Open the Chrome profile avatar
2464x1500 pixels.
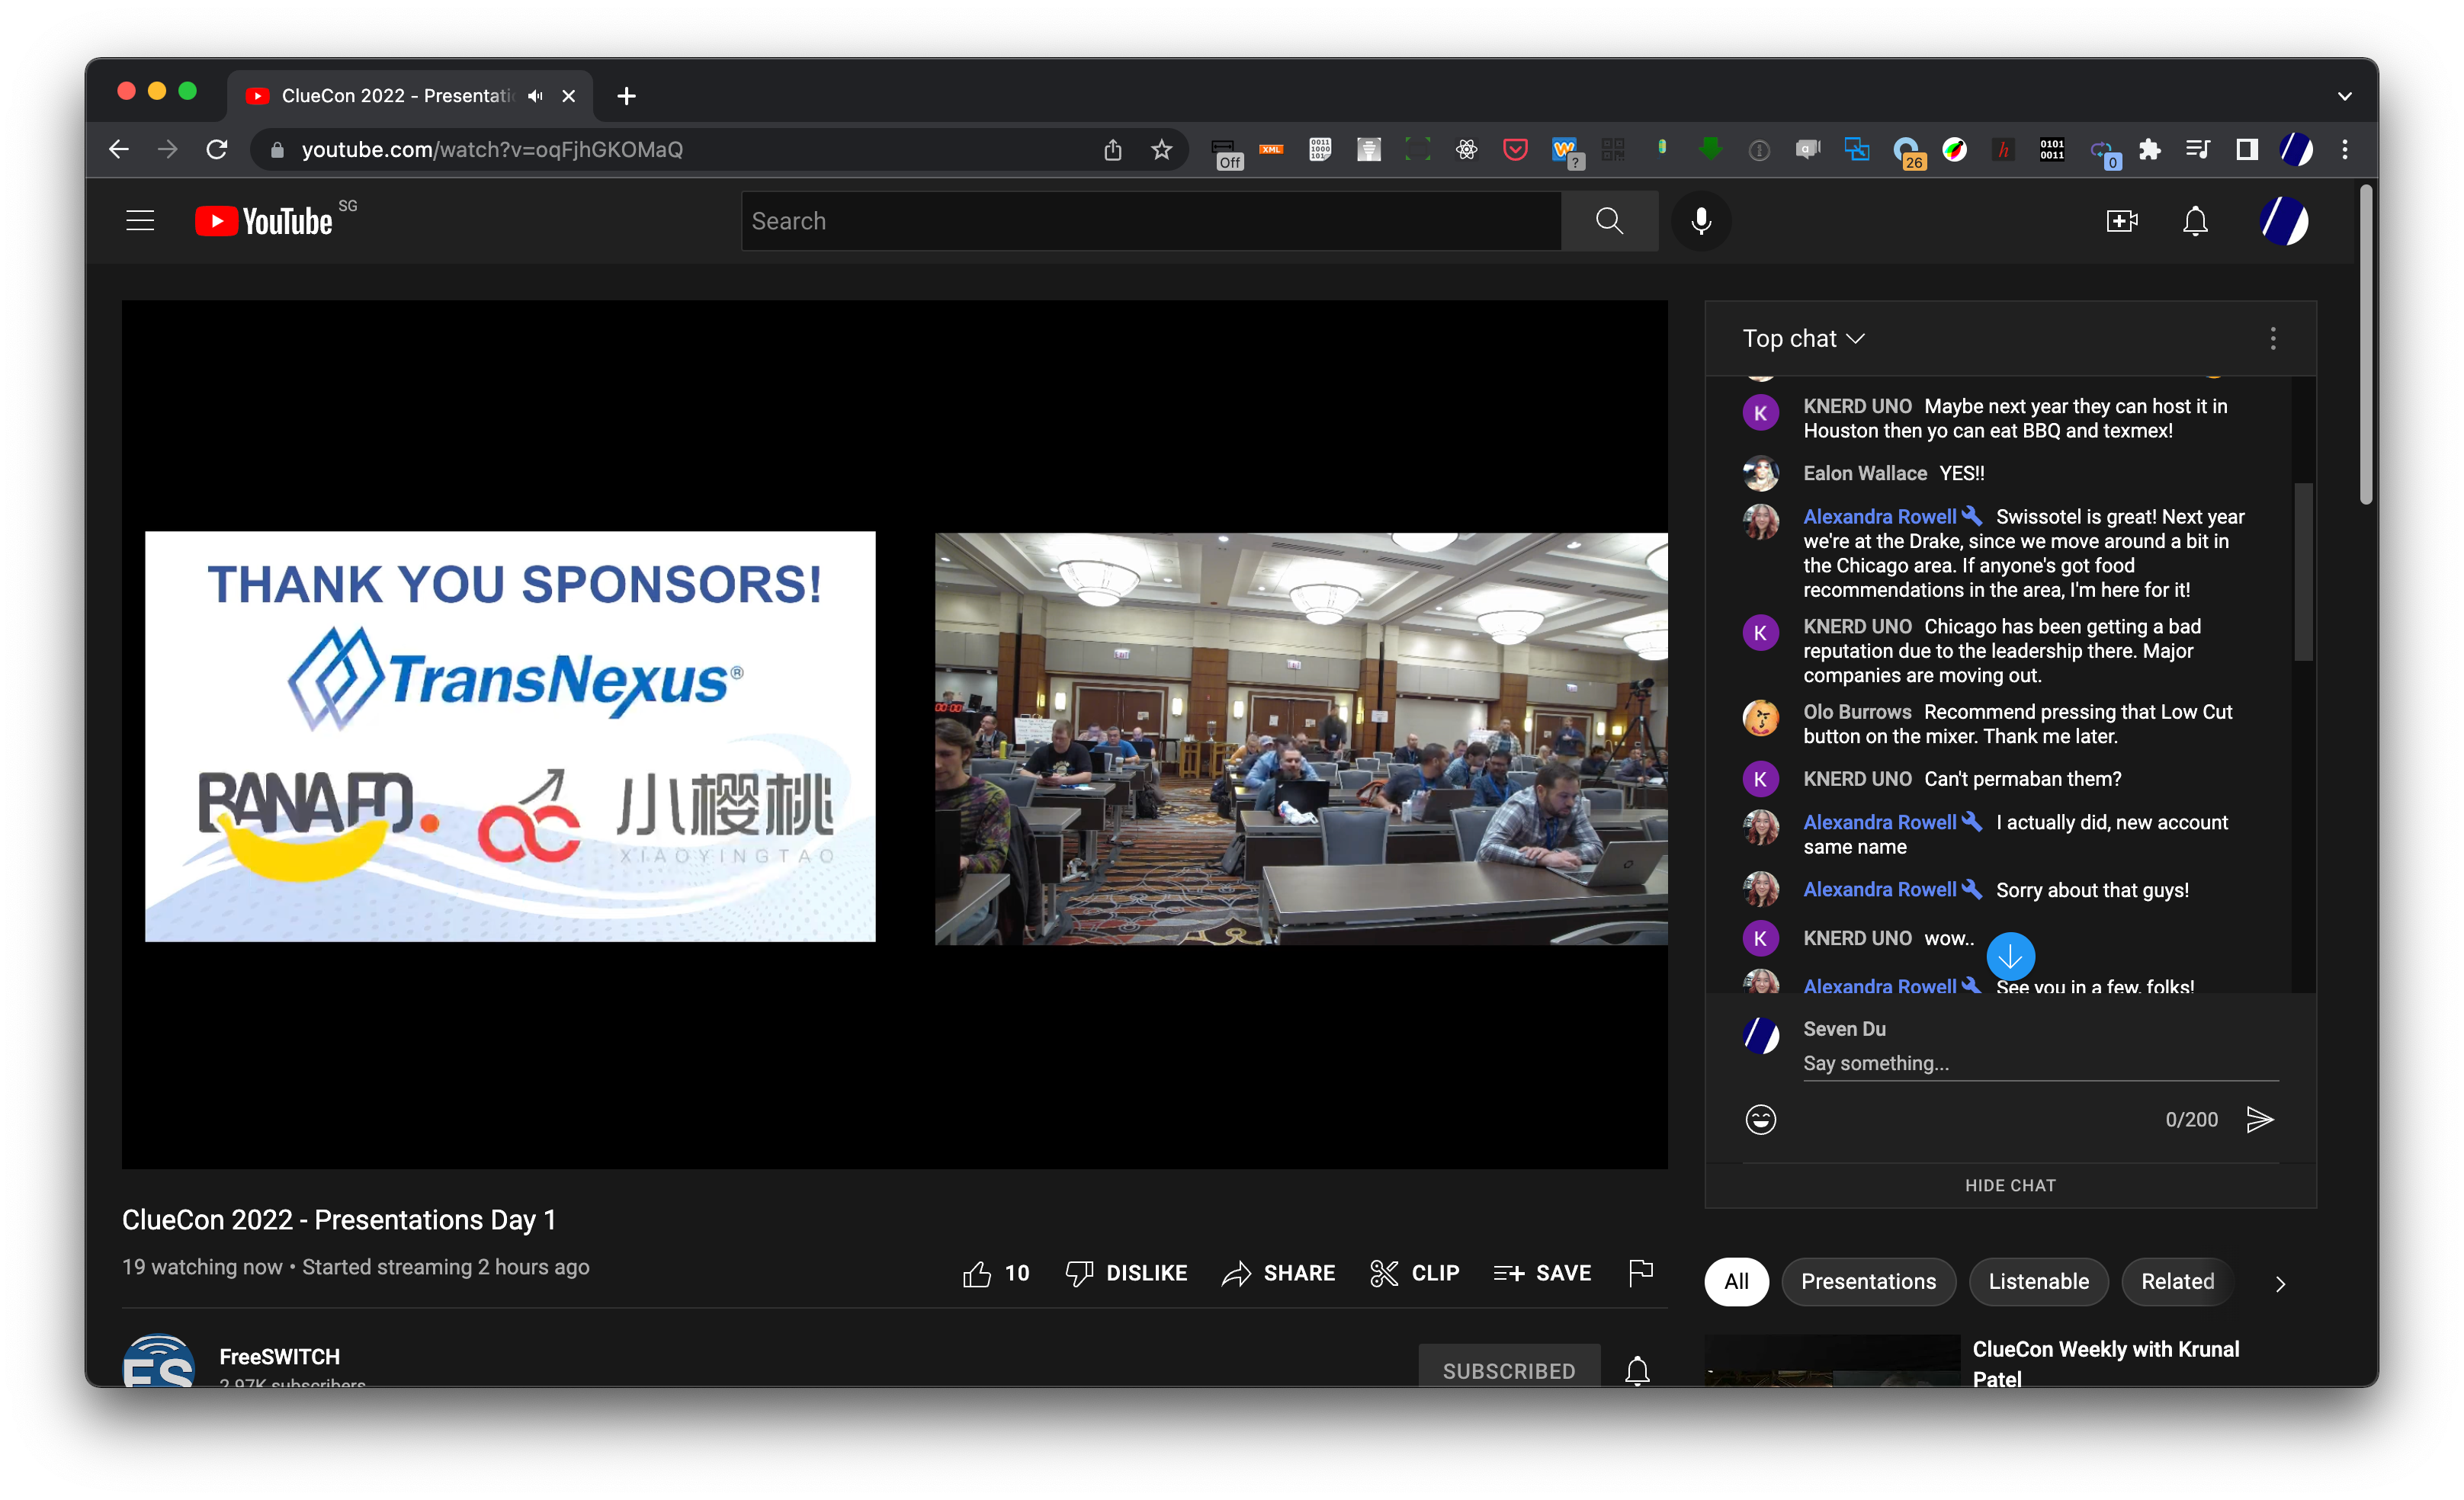pyautogui.click(x=2296, y=149)
